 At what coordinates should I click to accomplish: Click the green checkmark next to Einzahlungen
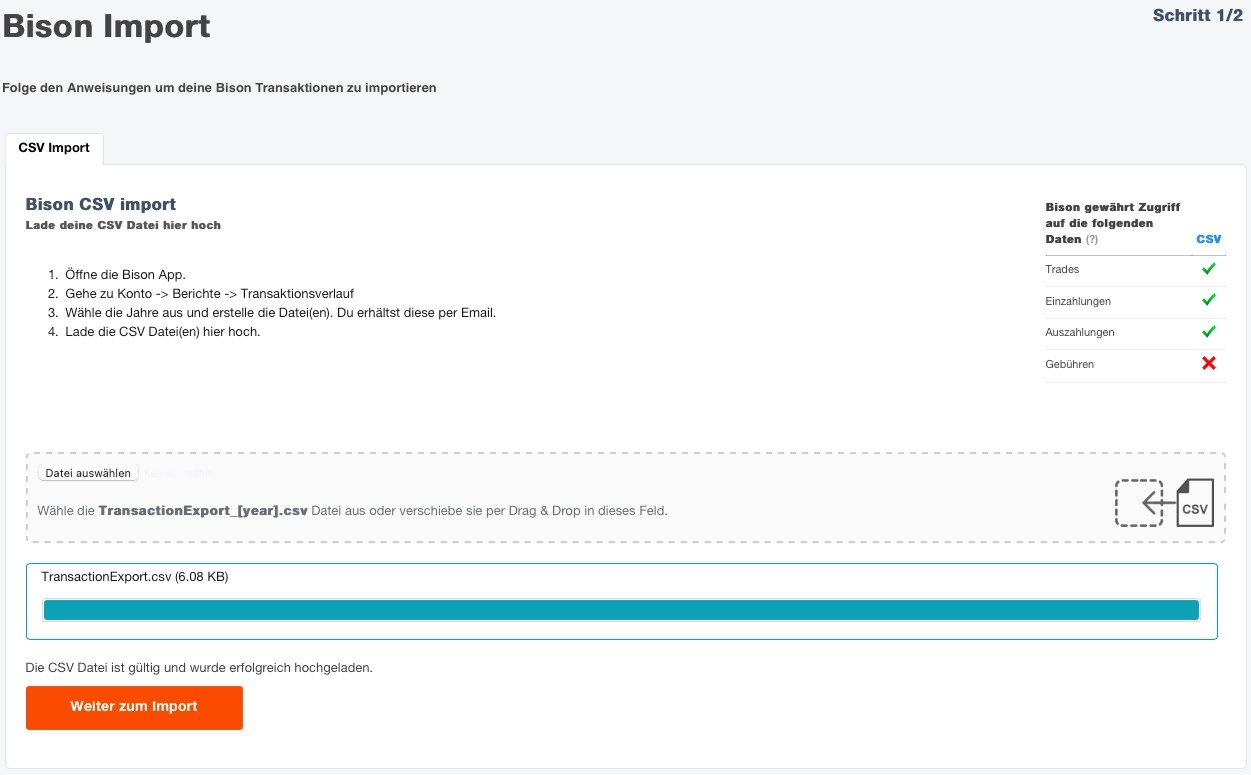tap(1208, 300)
